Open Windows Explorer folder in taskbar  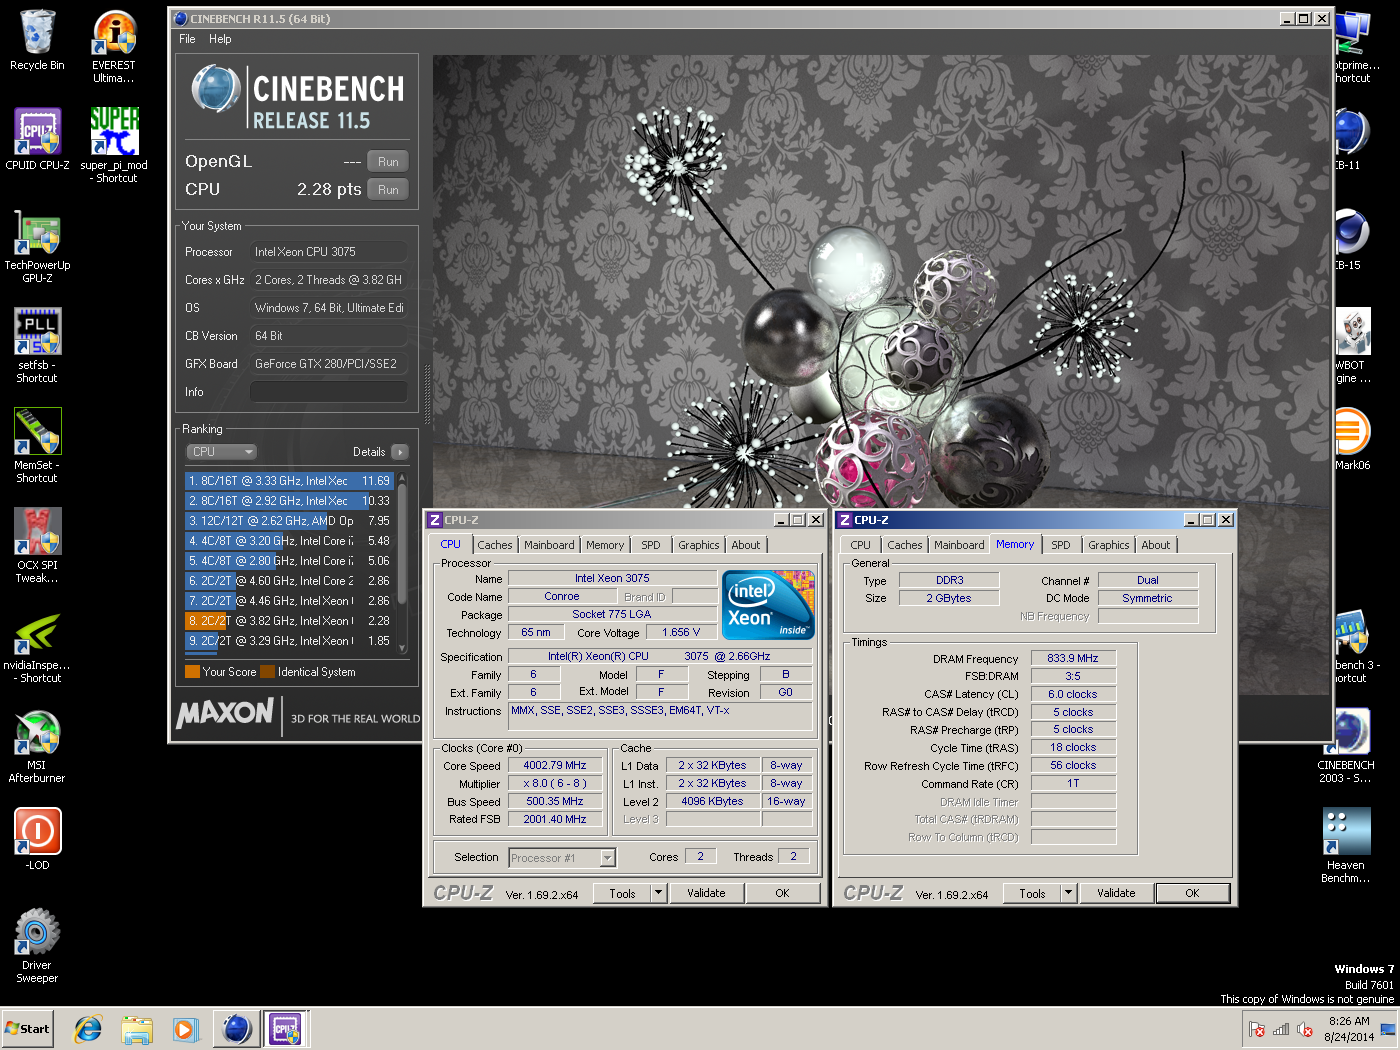click(137, 1029)
